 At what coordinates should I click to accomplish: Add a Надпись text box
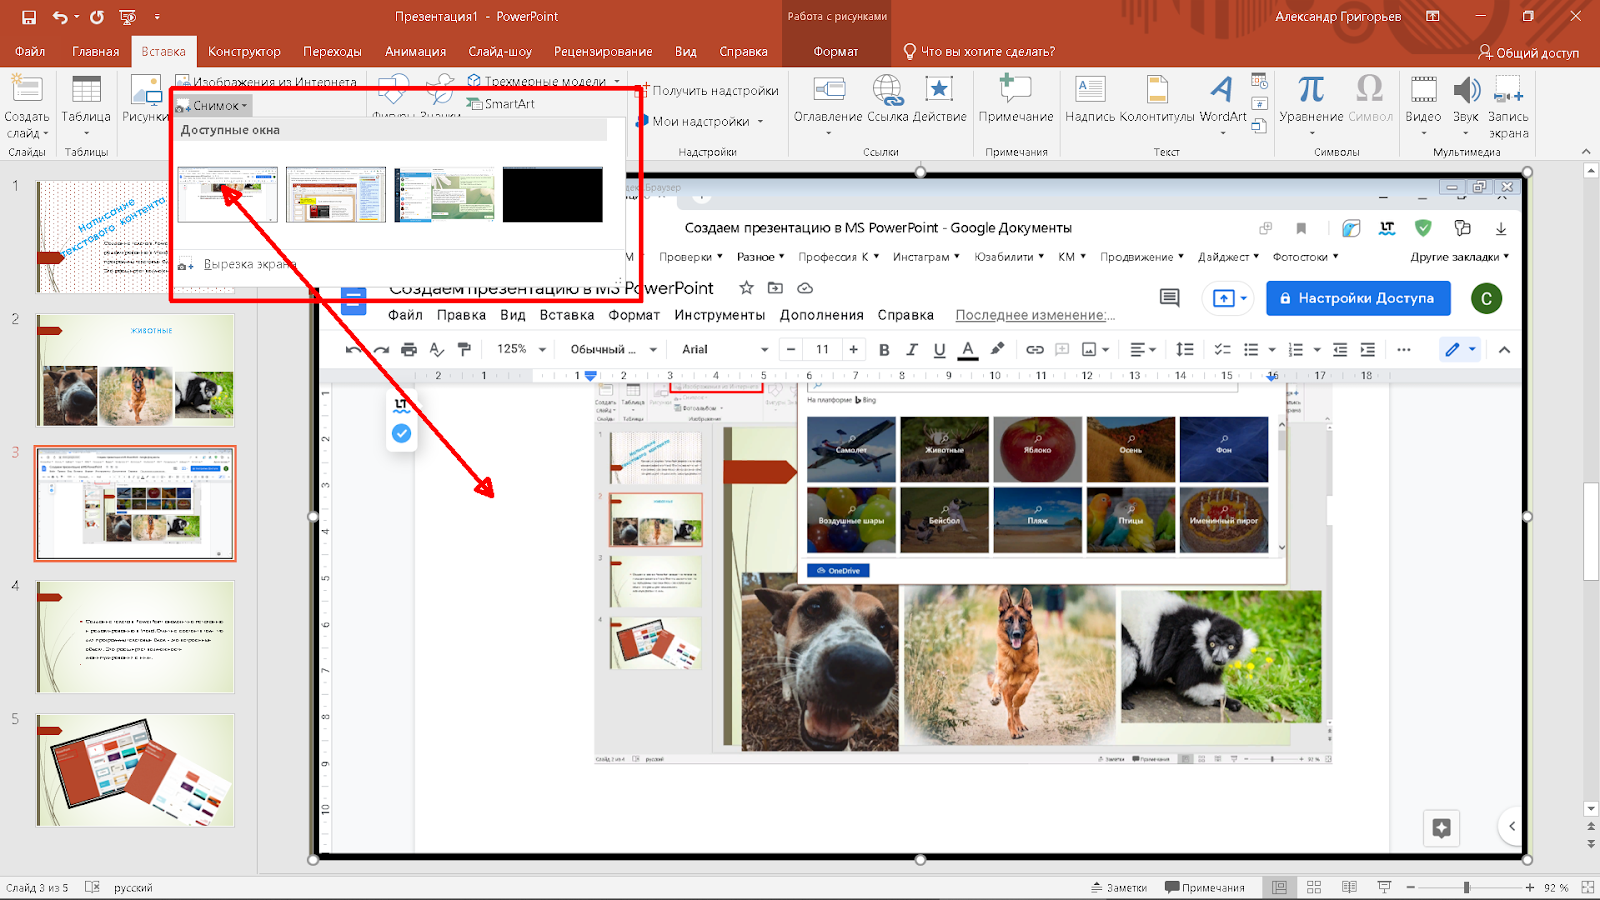click(1090, 99)
